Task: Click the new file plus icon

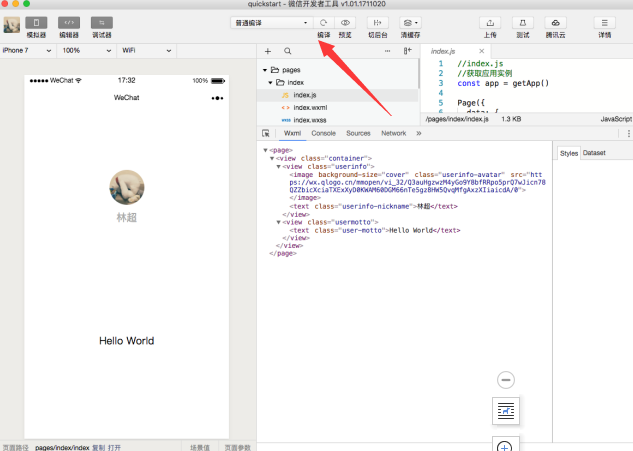Action: click(x=268, y=50)
